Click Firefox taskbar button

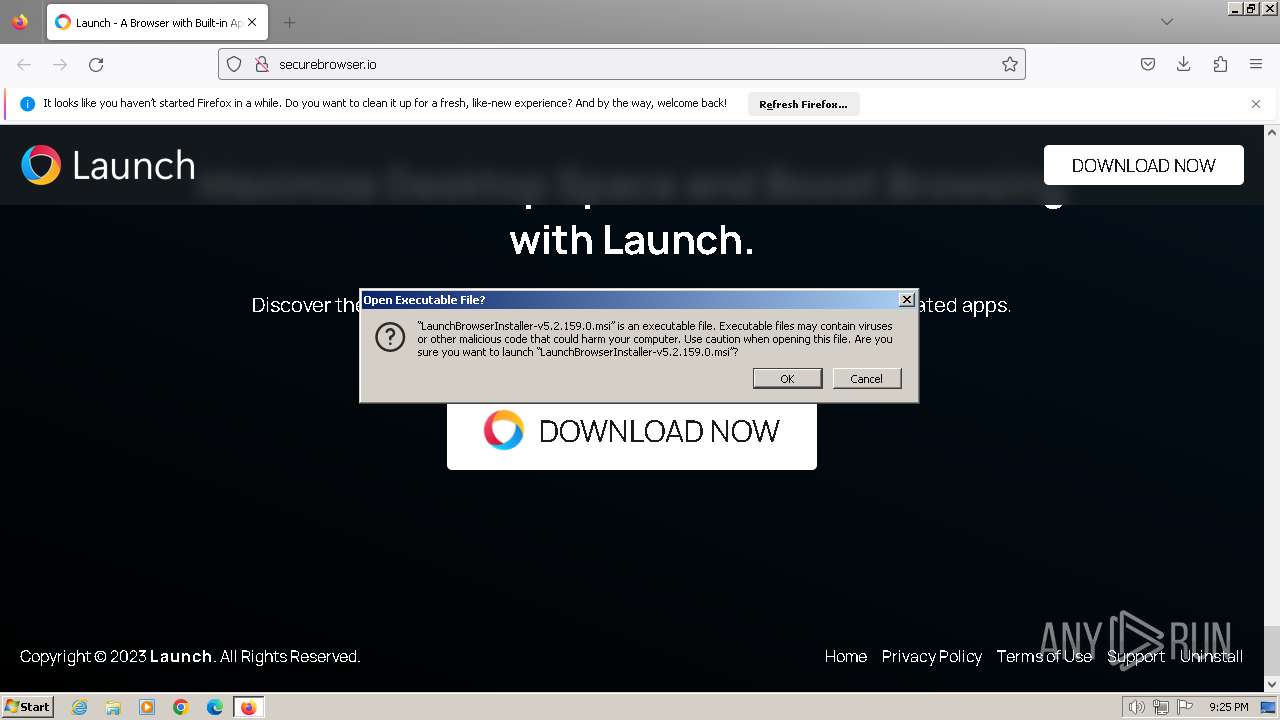(248, 707)
